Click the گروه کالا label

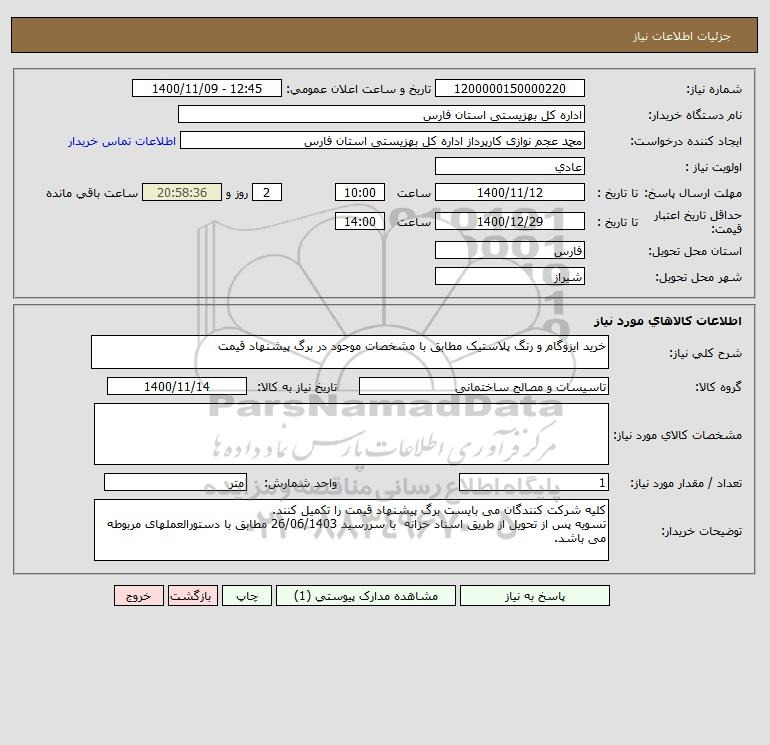click(718, 387)
